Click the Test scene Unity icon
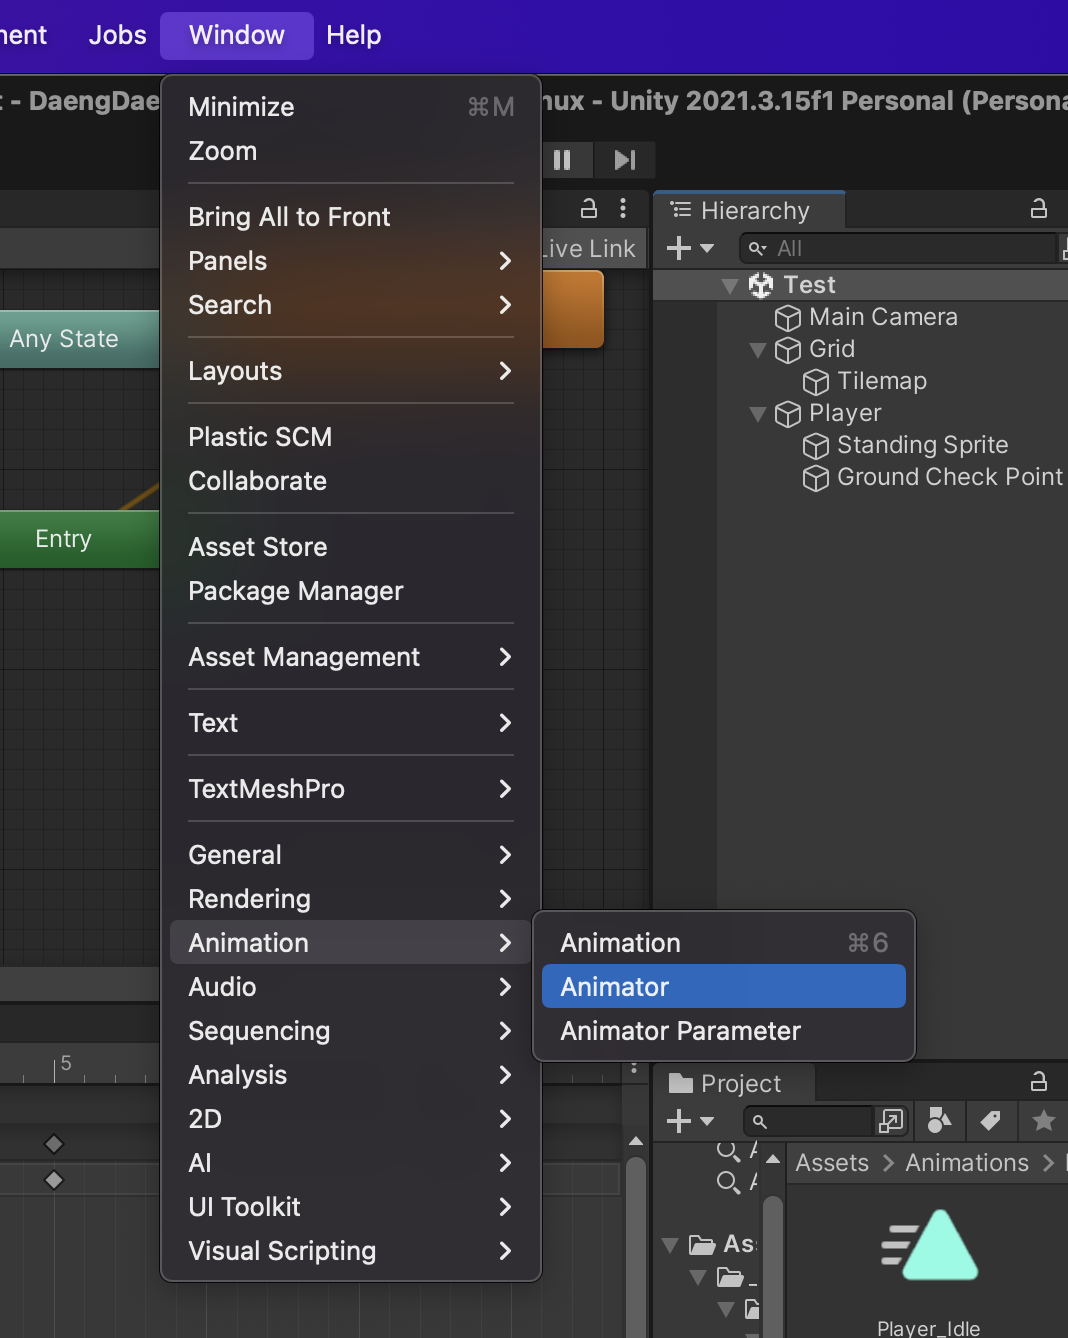This screenshot has width=1068, height=1338. 761,285
